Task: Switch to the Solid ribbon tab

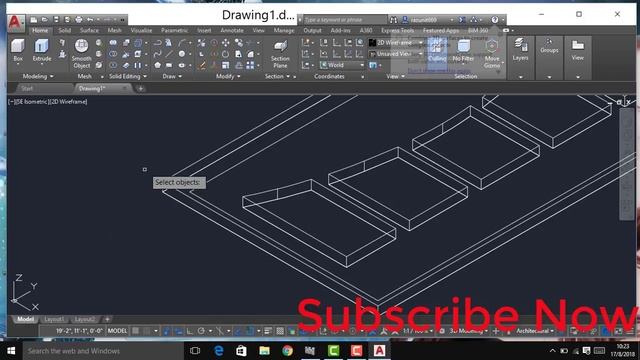Action: point(64,30)
